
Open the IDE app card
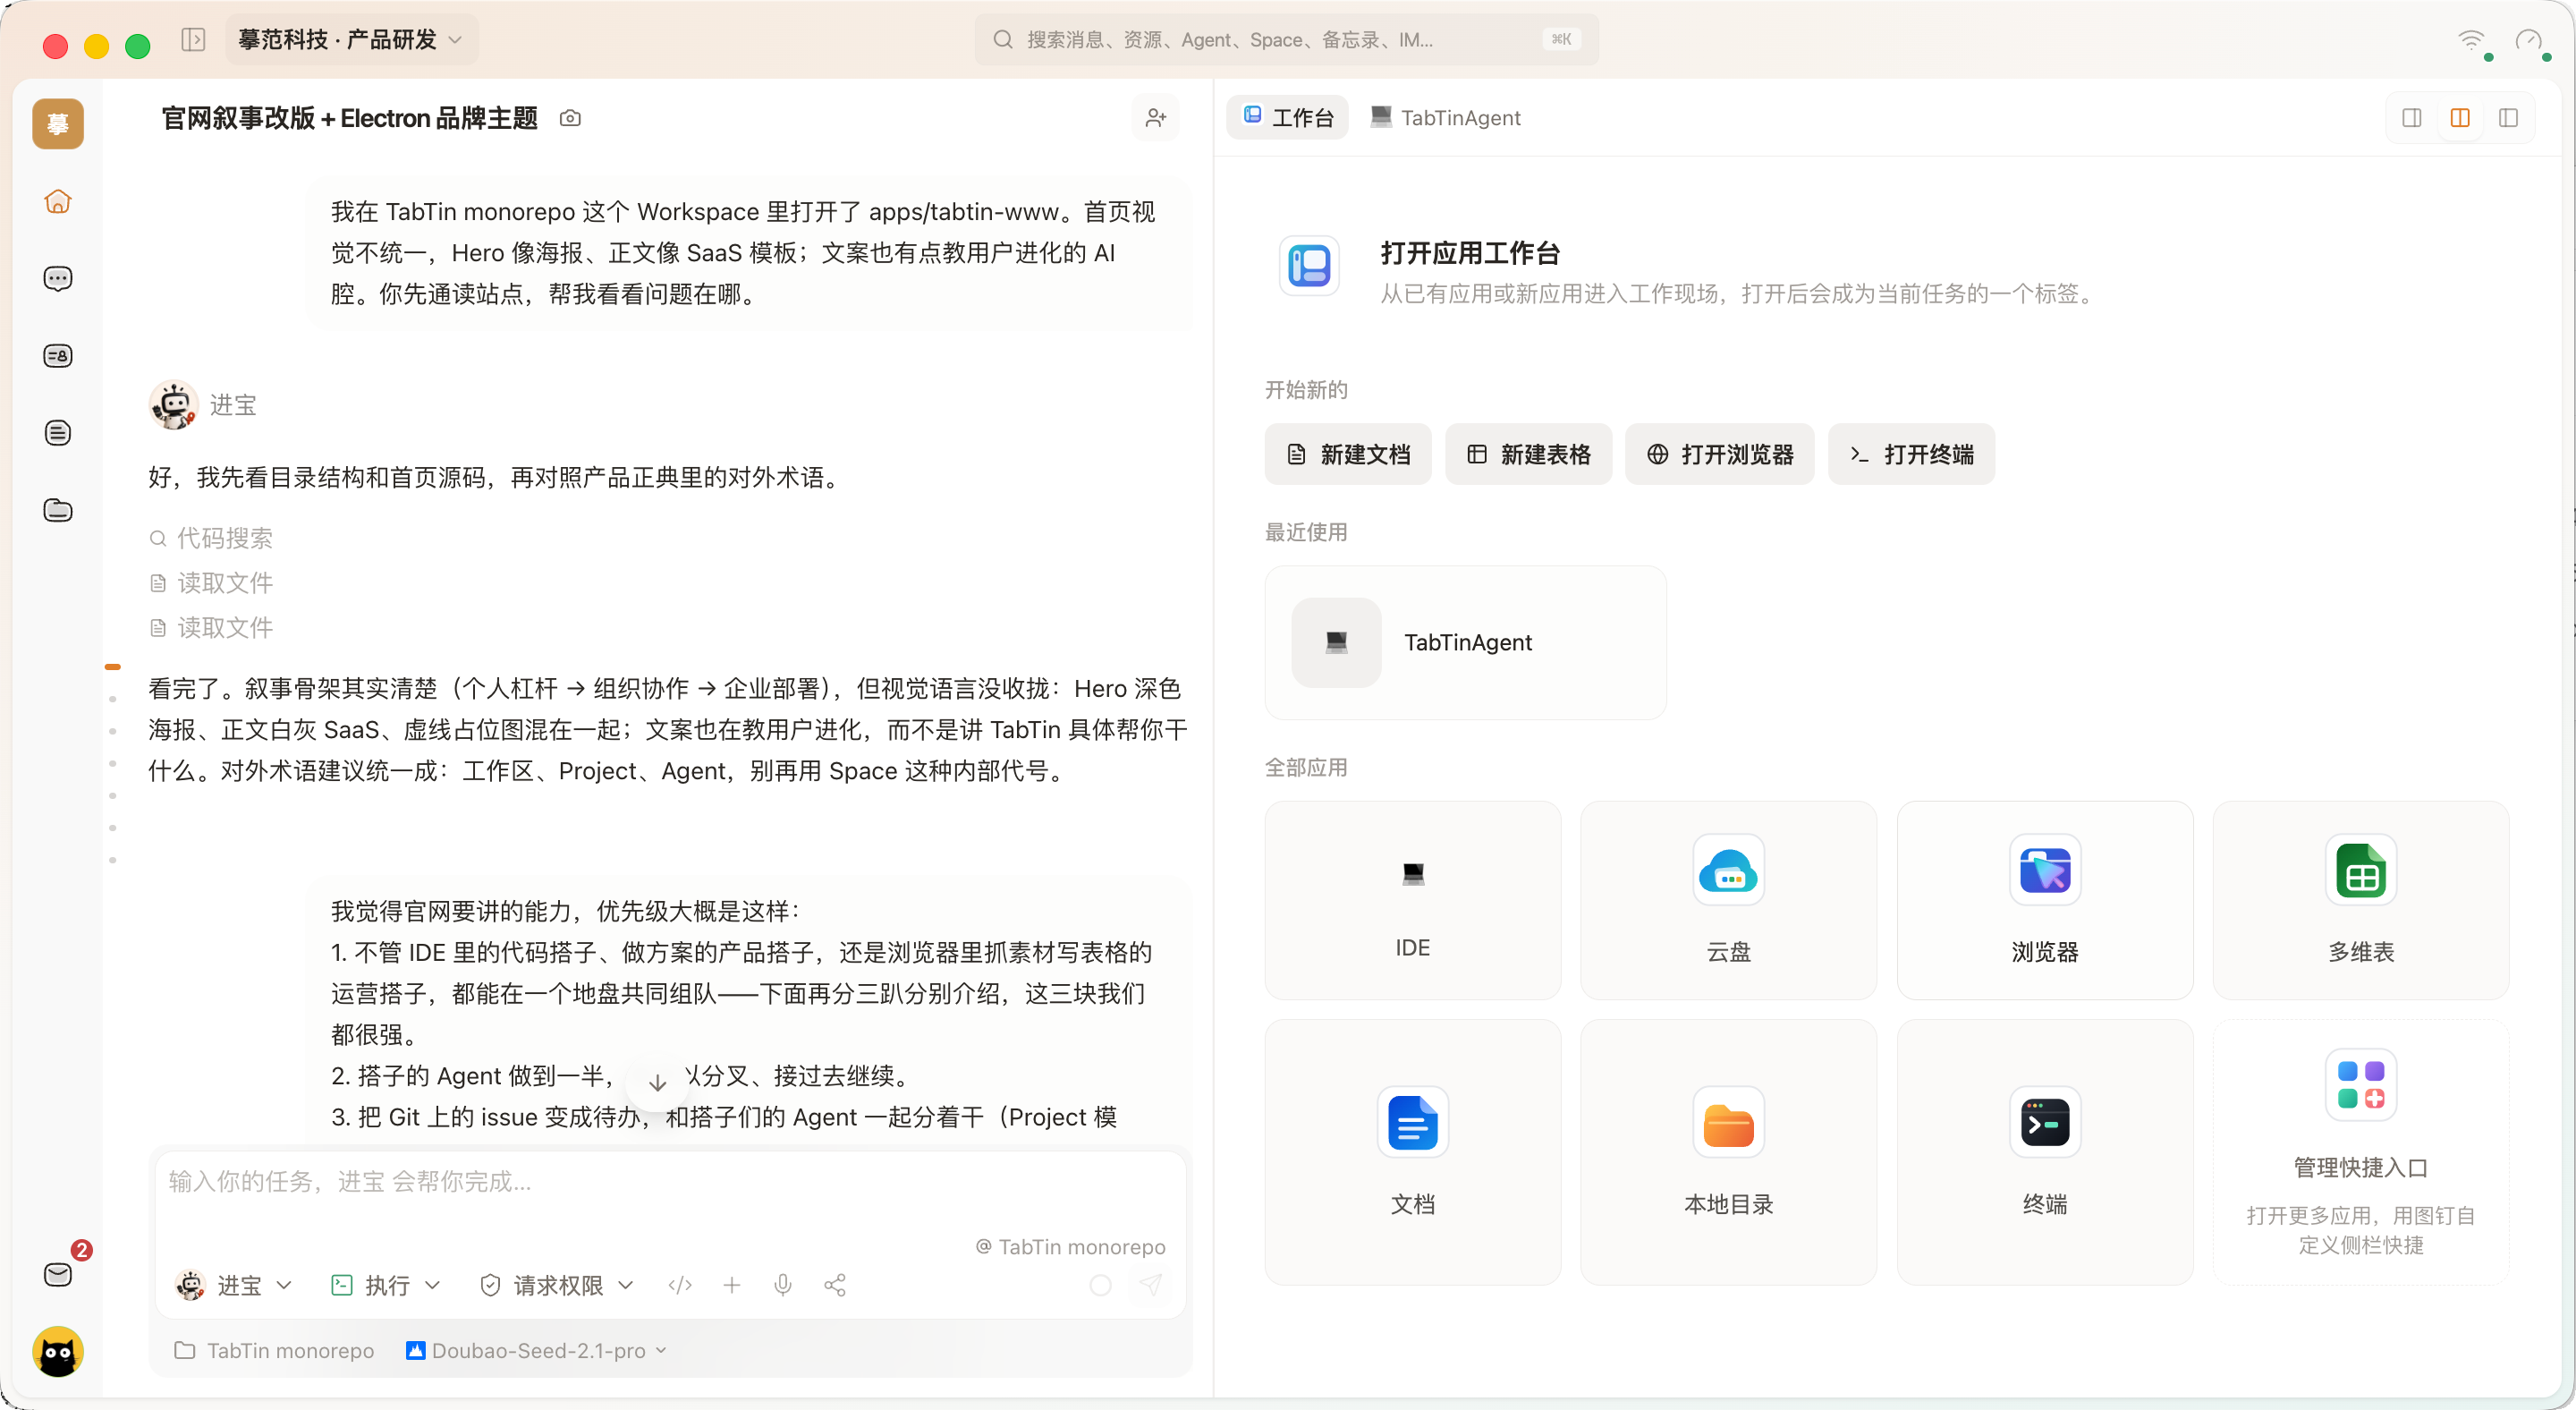point(1412,900)
